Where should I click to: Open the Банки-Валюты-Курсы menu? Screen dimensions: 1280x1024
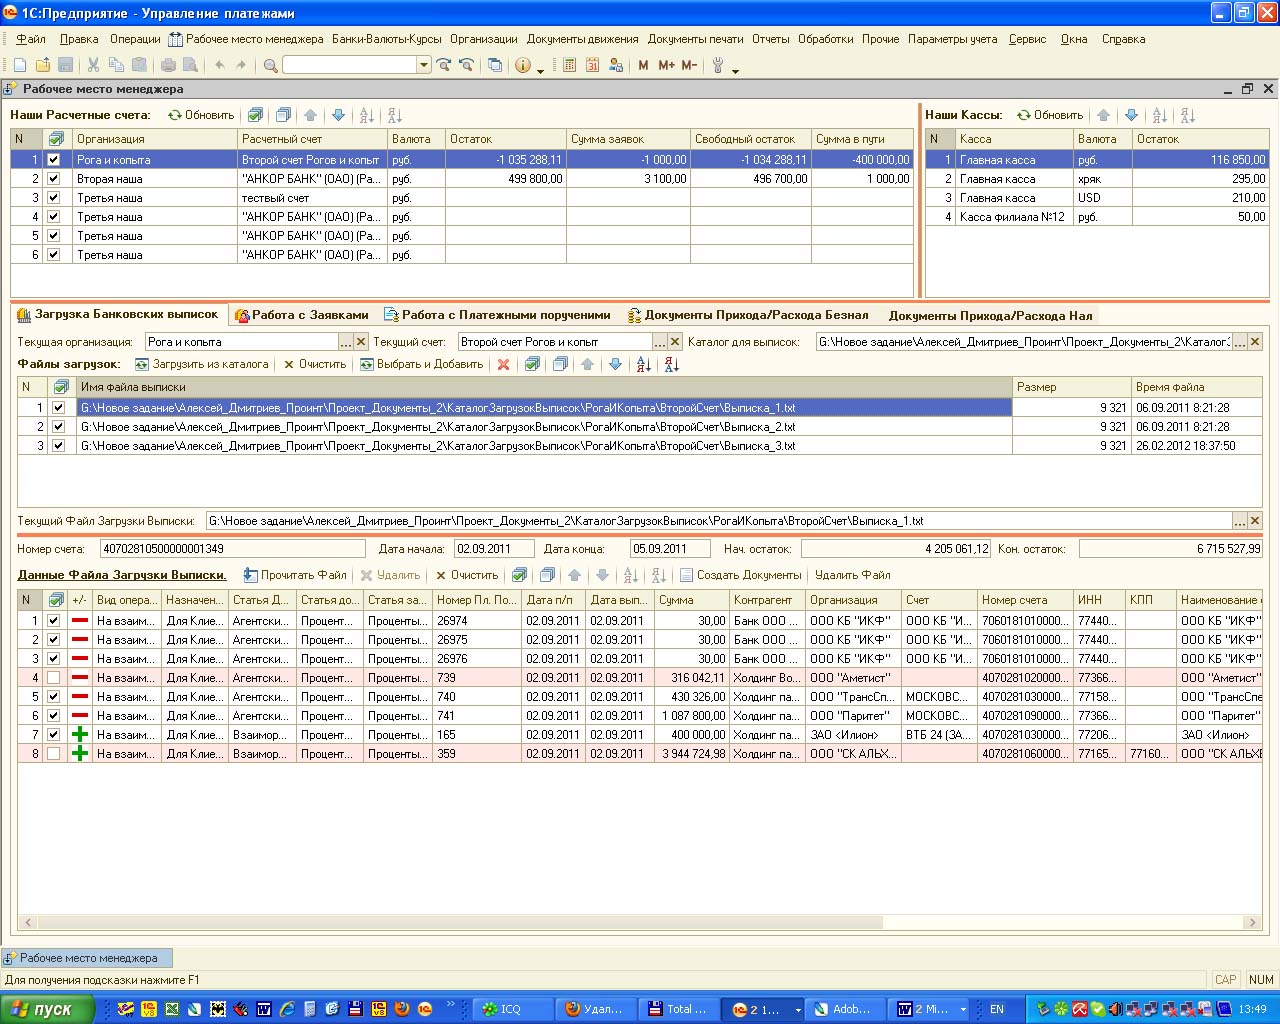(x=386, y=39)
